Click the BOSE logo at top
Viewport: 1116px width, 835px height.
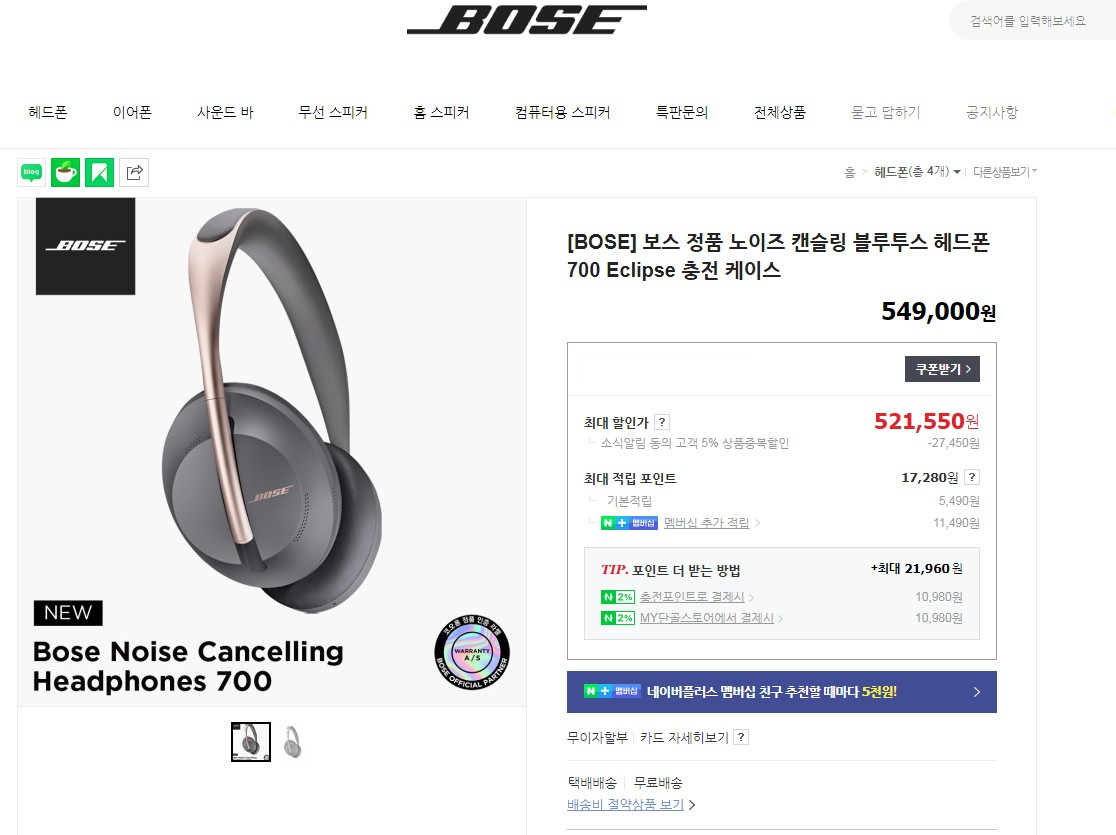[x=526, y=20]
